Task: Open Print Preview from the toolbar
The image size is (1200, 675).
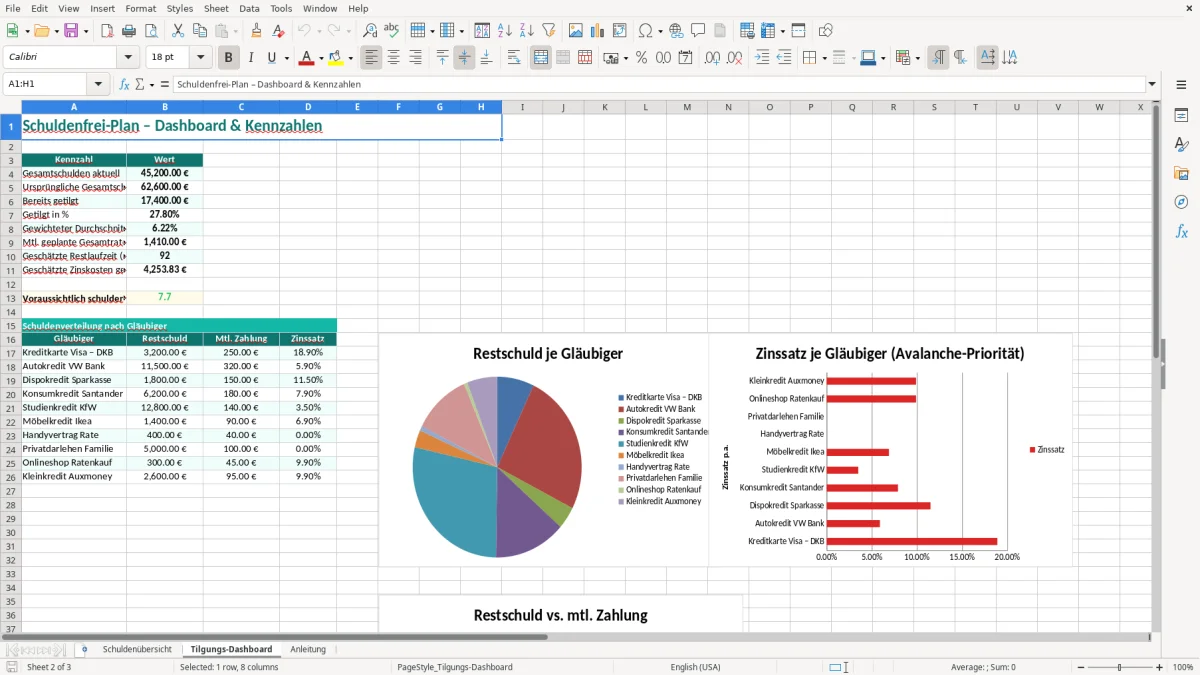Action: (x=150, y=31)
